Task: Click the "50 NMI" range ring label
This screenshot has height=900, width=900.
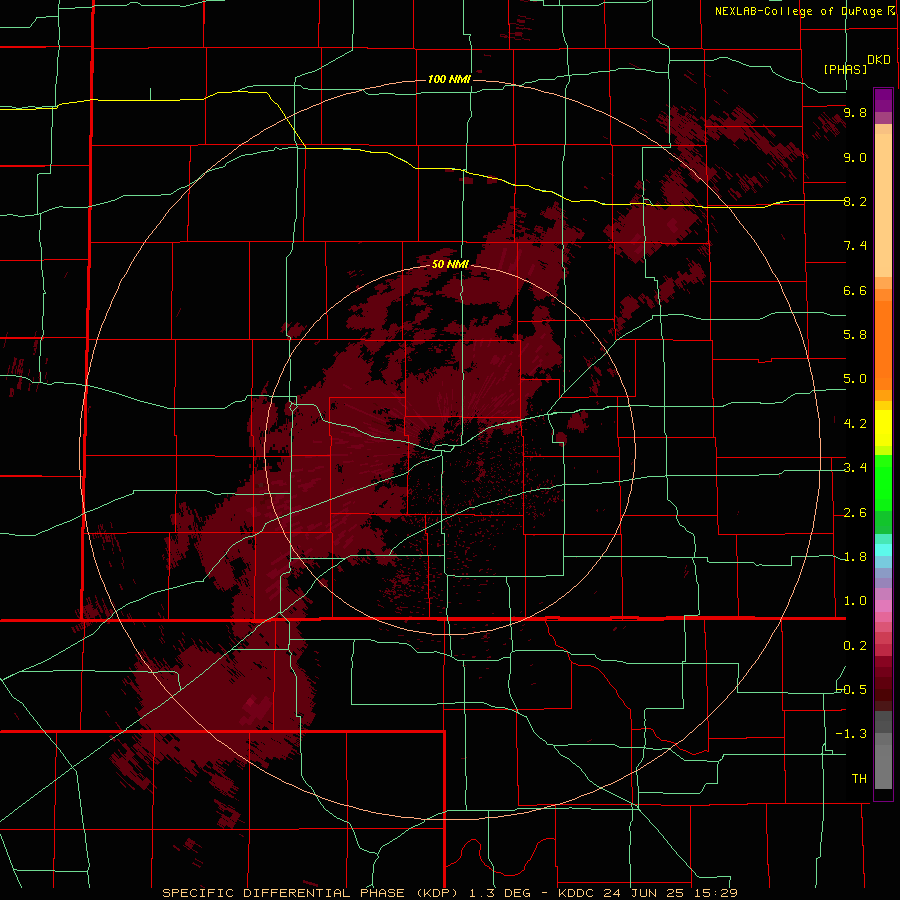Action: point(451,264)
